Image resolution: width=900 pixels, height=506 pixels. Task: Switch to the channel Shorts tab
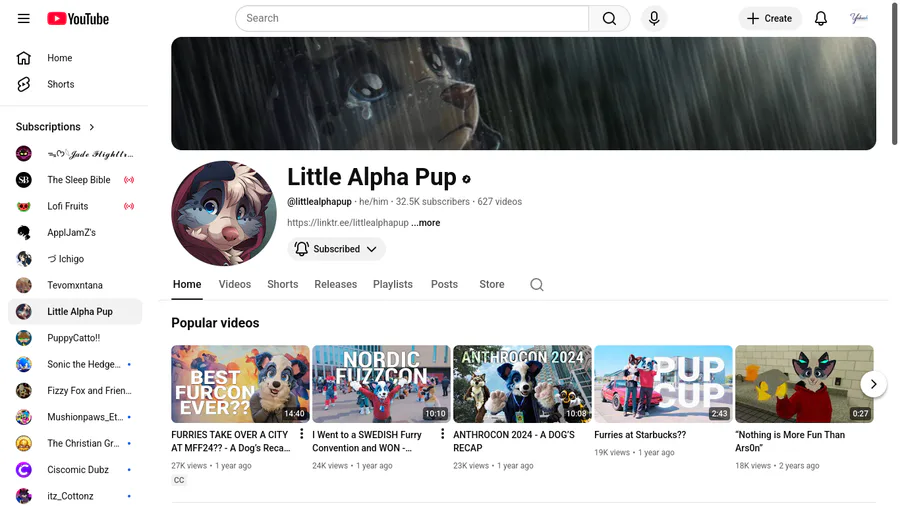282,285
